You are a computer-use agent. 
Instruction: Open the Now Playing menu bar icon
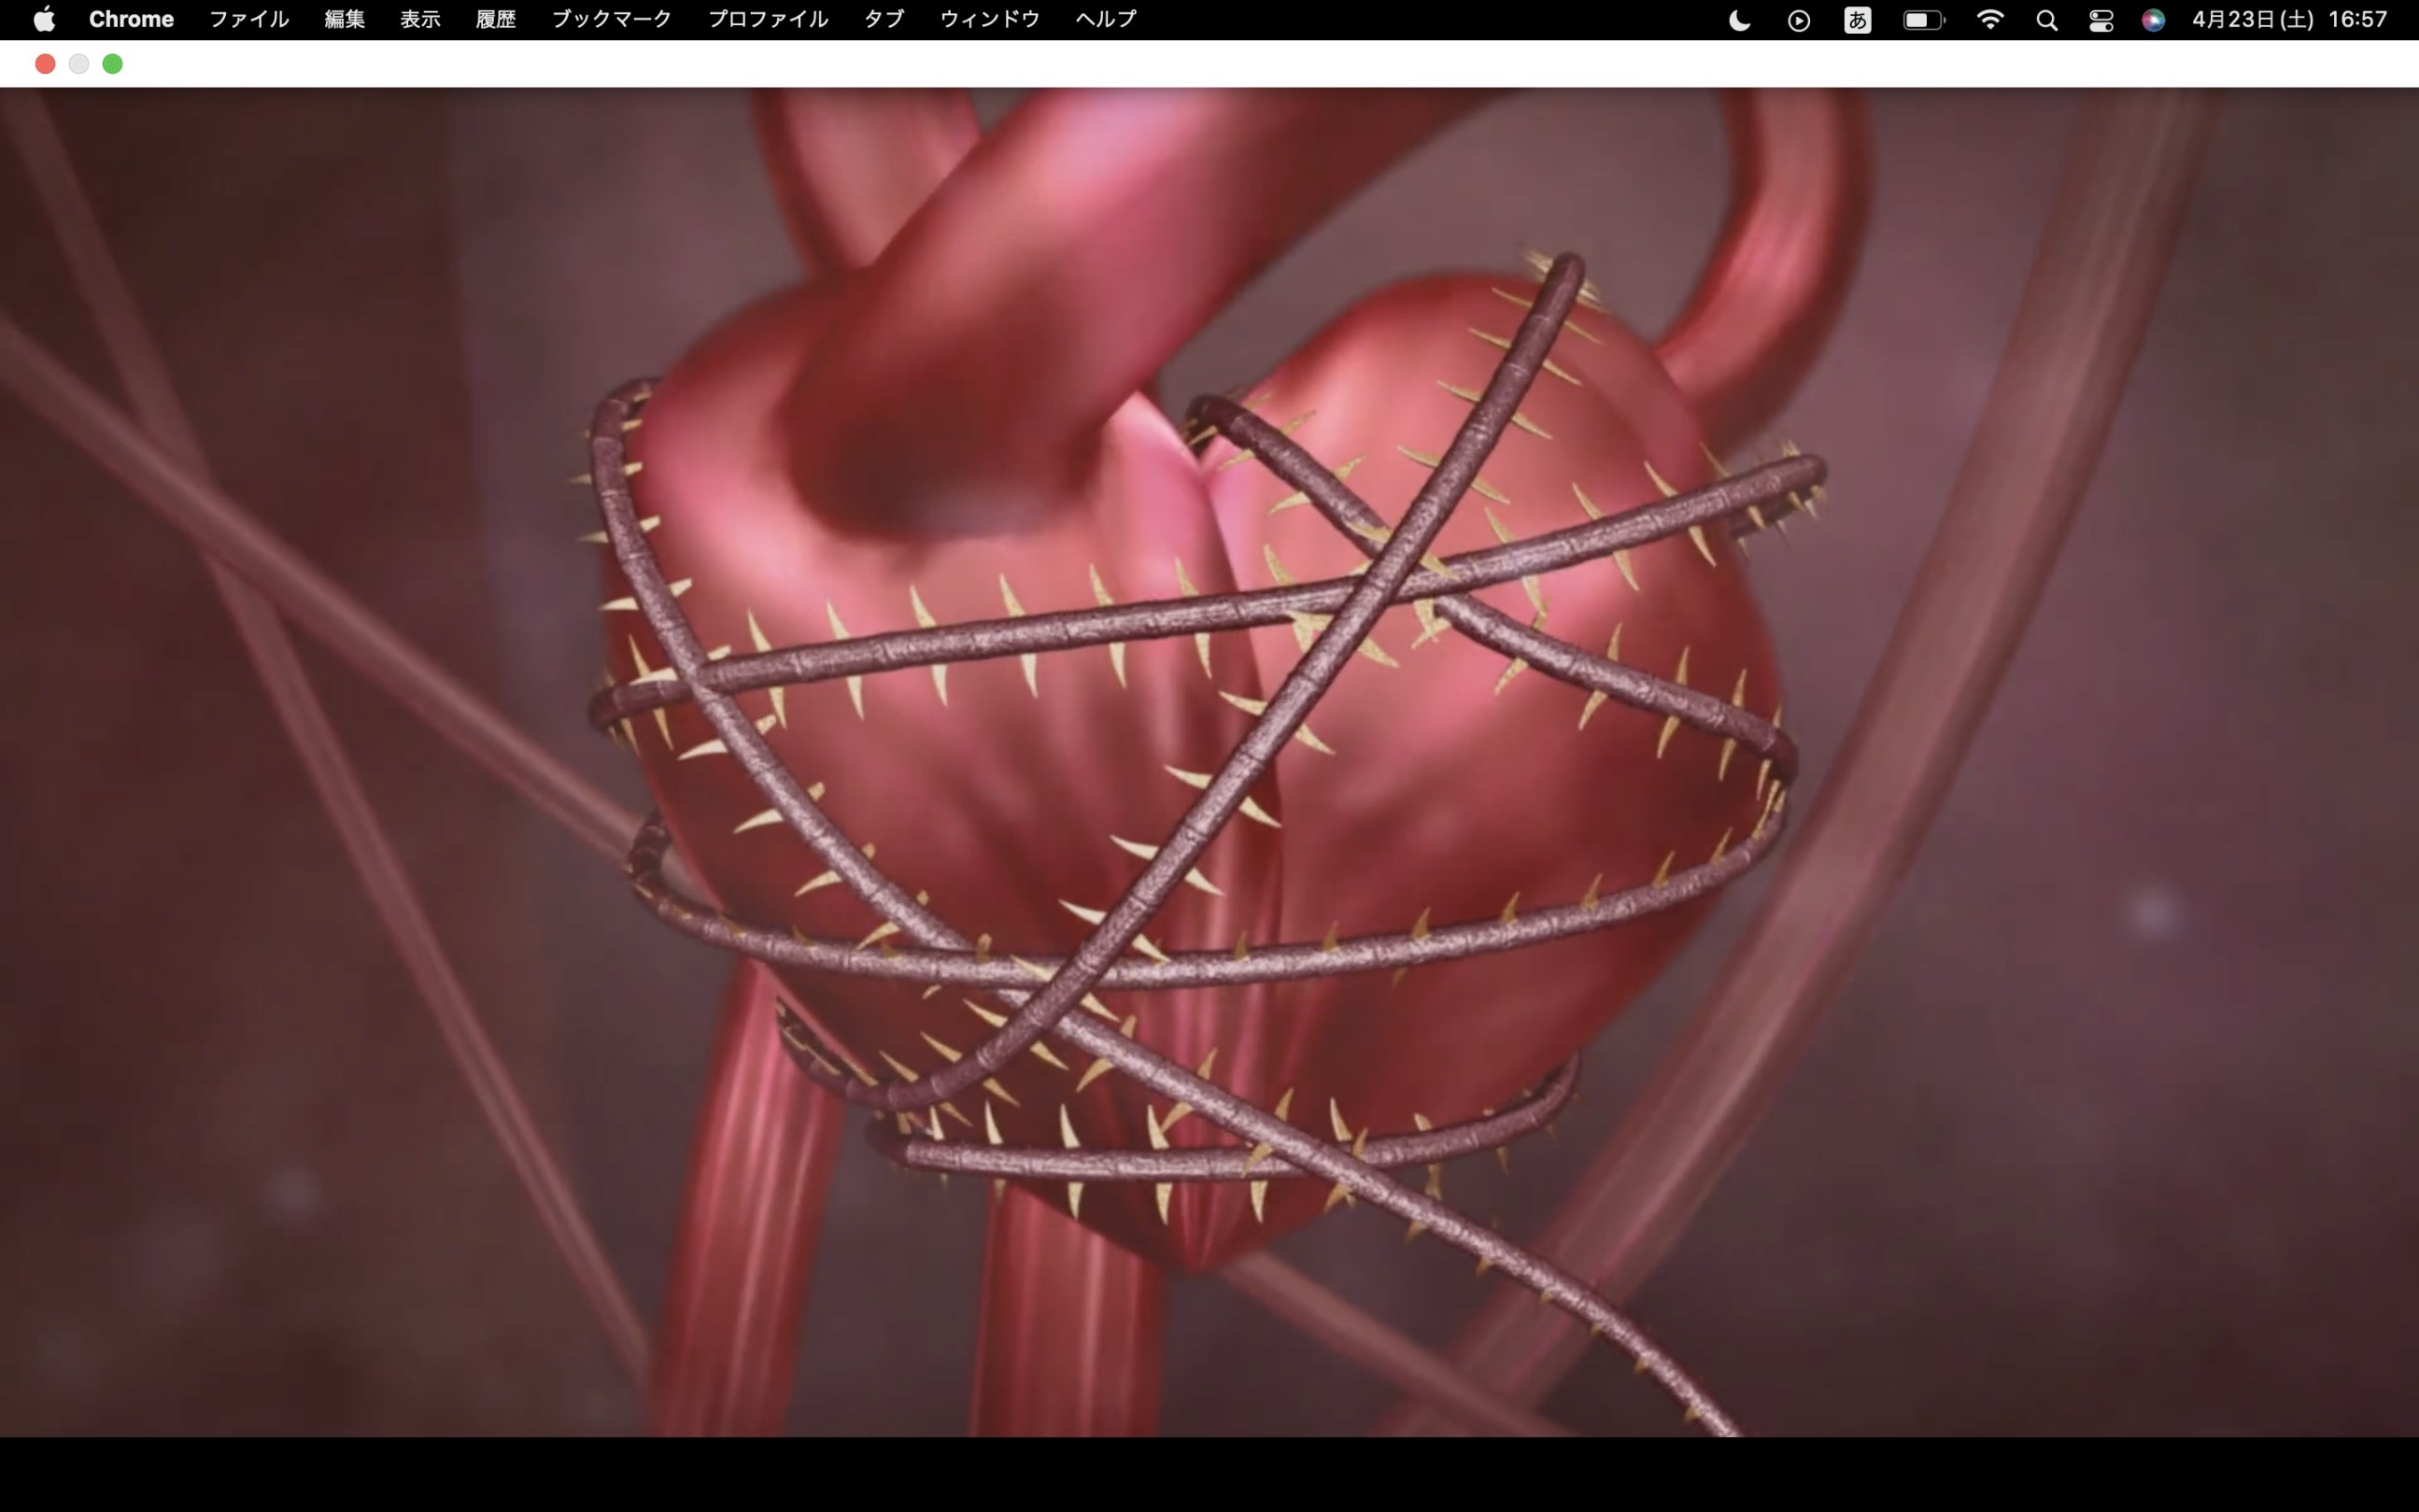(x=1798, y=20)
